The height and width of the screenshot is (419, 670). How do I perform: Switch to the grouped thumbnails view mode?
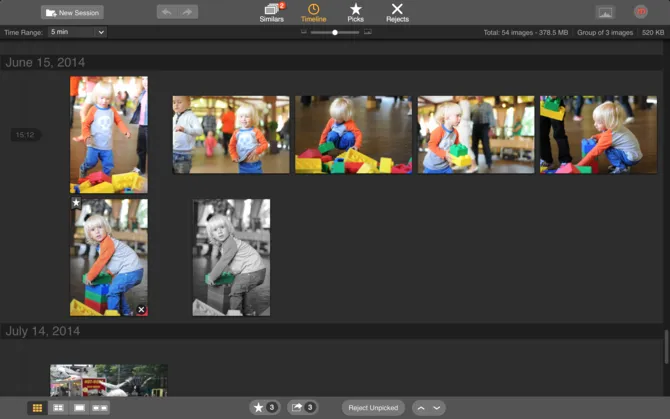pos(58,408)
